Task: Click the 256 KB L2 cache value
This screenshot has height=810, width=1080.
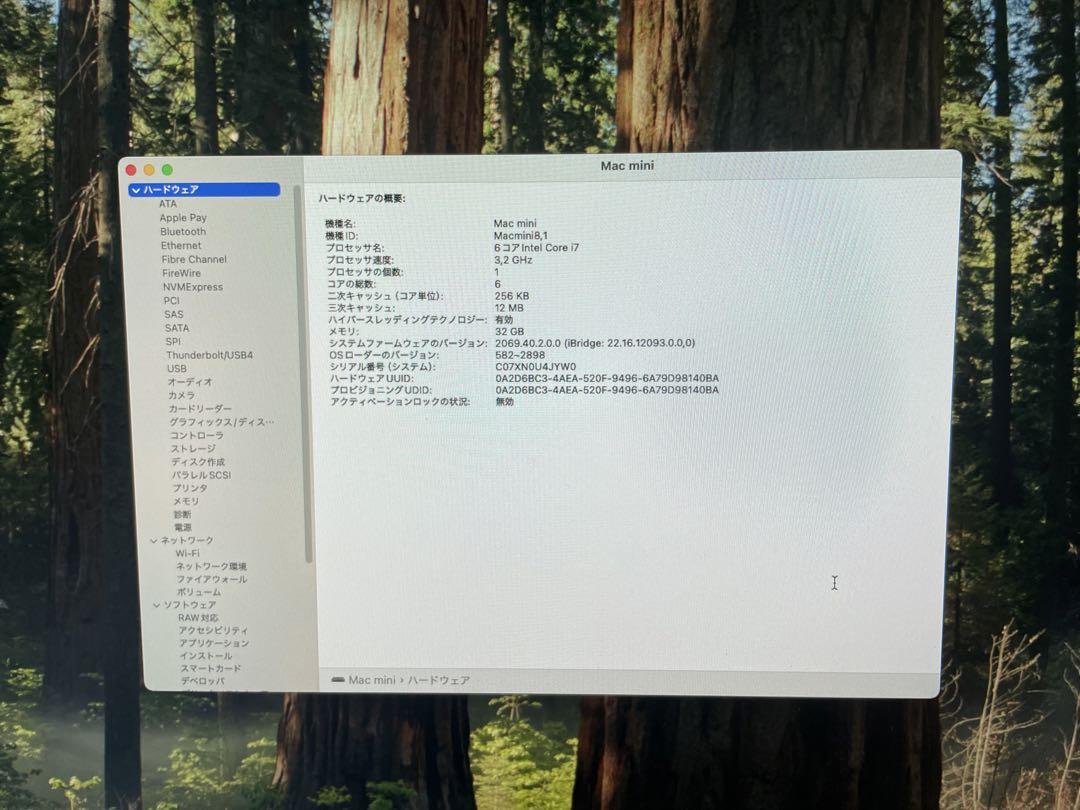Action: pyautogui.click(x=512, y=295)
